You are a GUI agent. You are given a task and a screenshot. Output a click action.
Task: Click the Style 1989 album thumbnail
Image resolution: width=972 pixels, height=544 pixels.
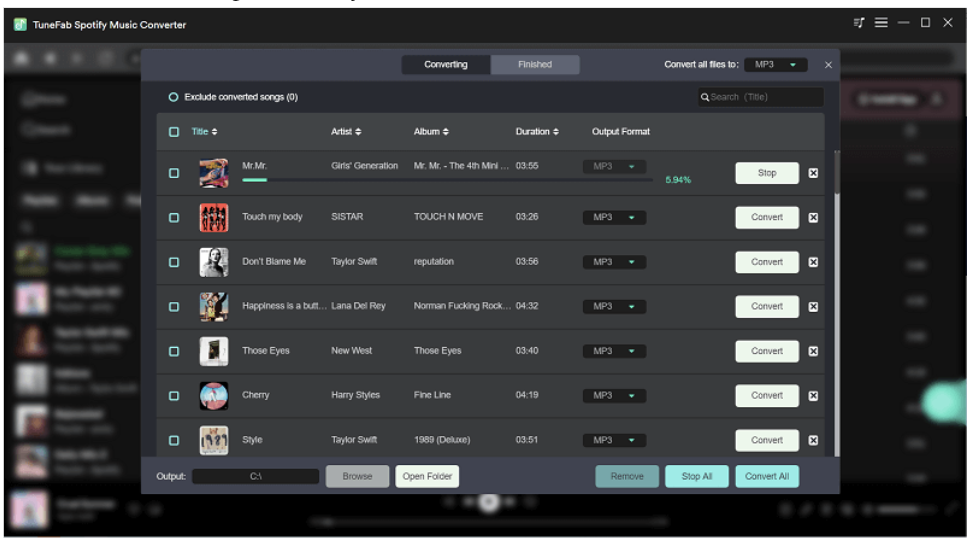point(214,441)
